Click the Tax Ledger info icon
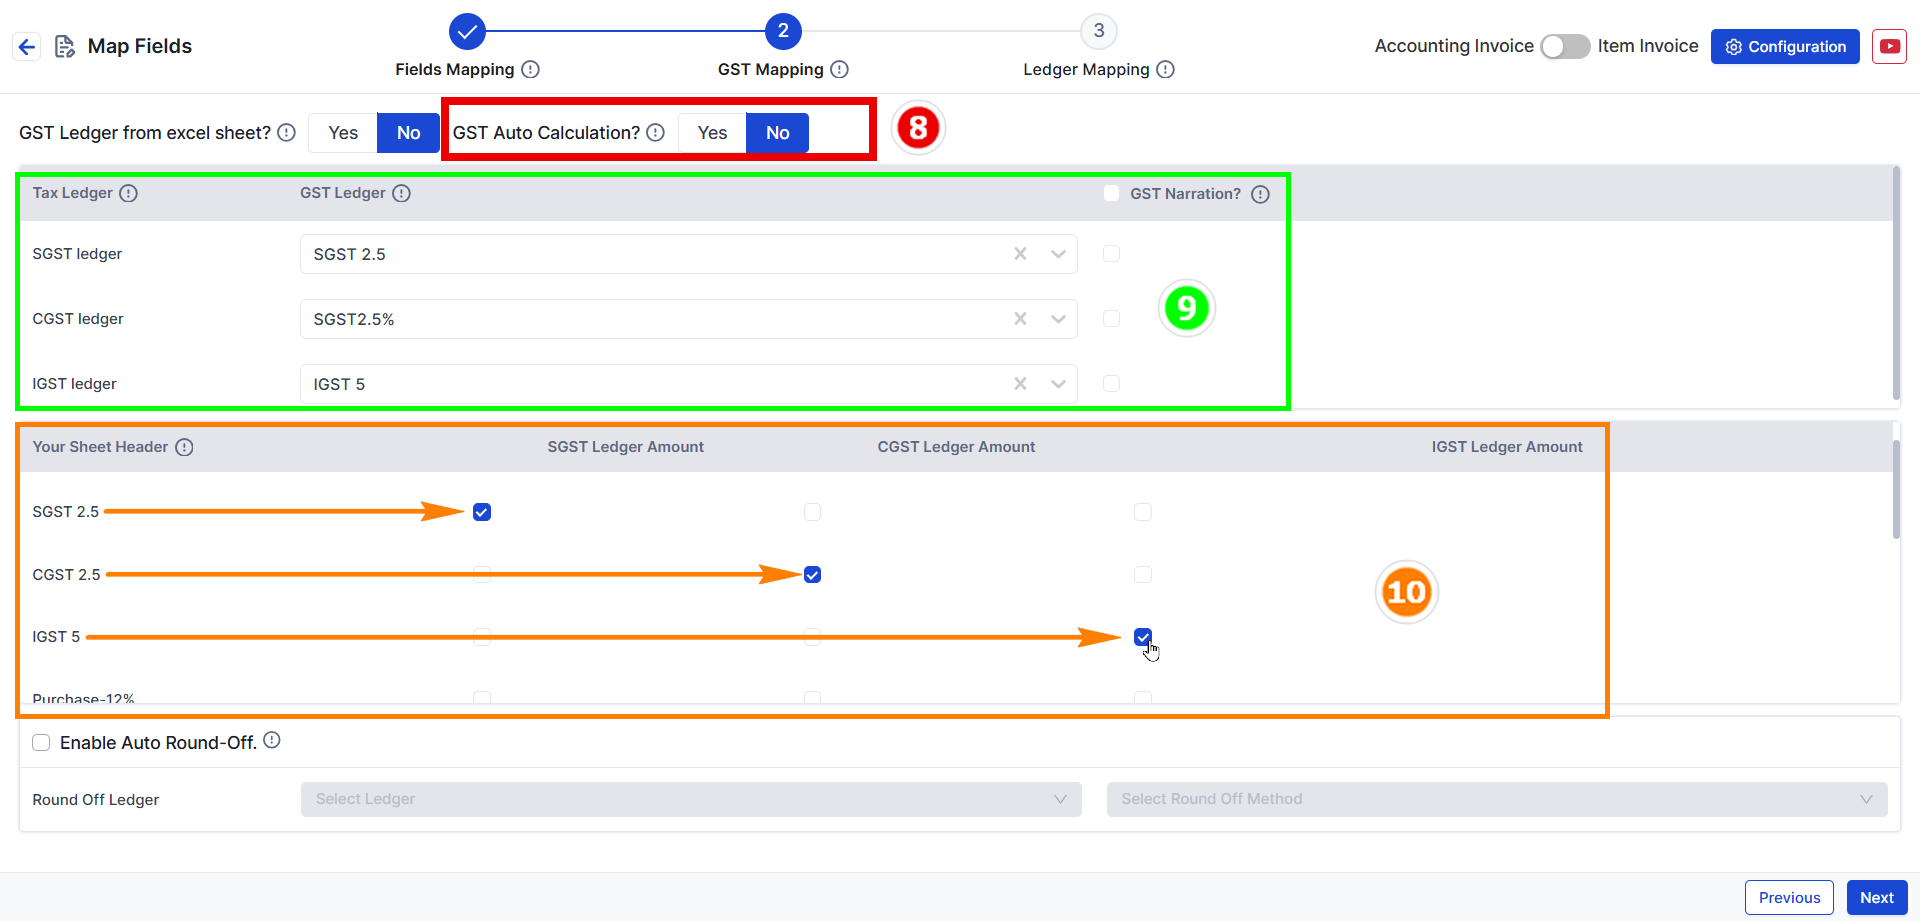The width and height of the screenshot is (1920, 921). click(129, 193)
